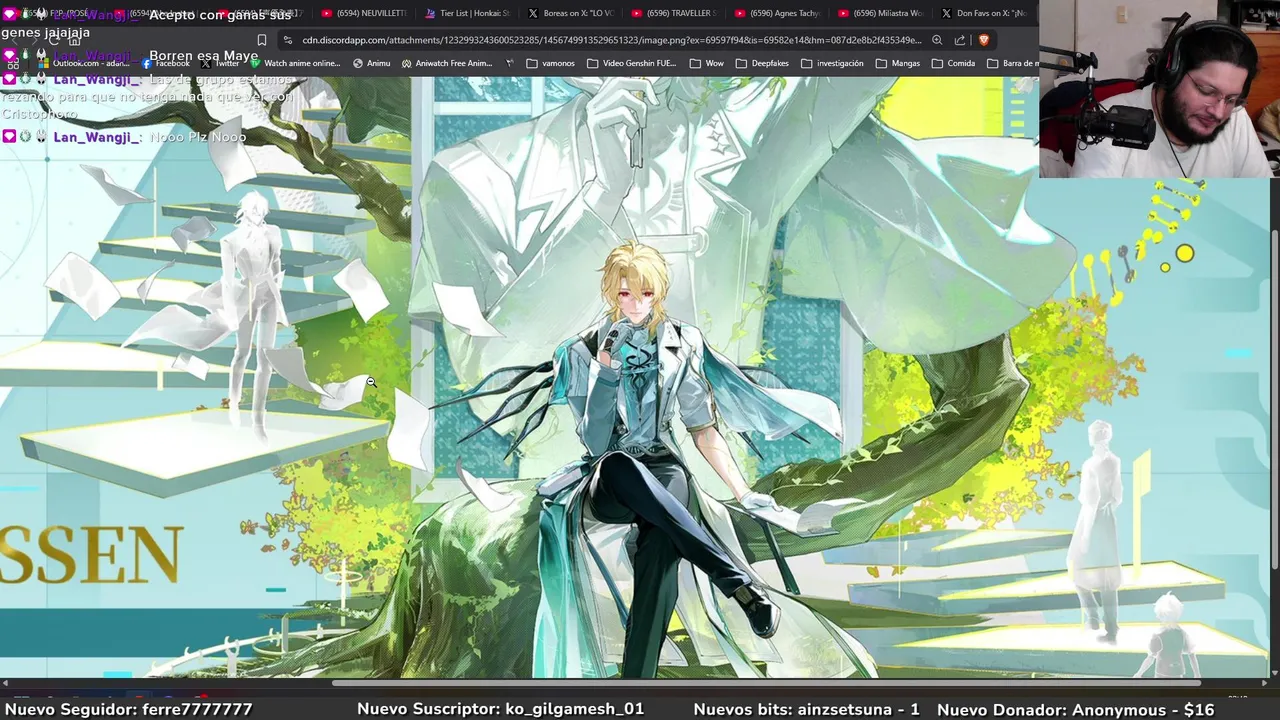Click the share icon in address bar

960,40
